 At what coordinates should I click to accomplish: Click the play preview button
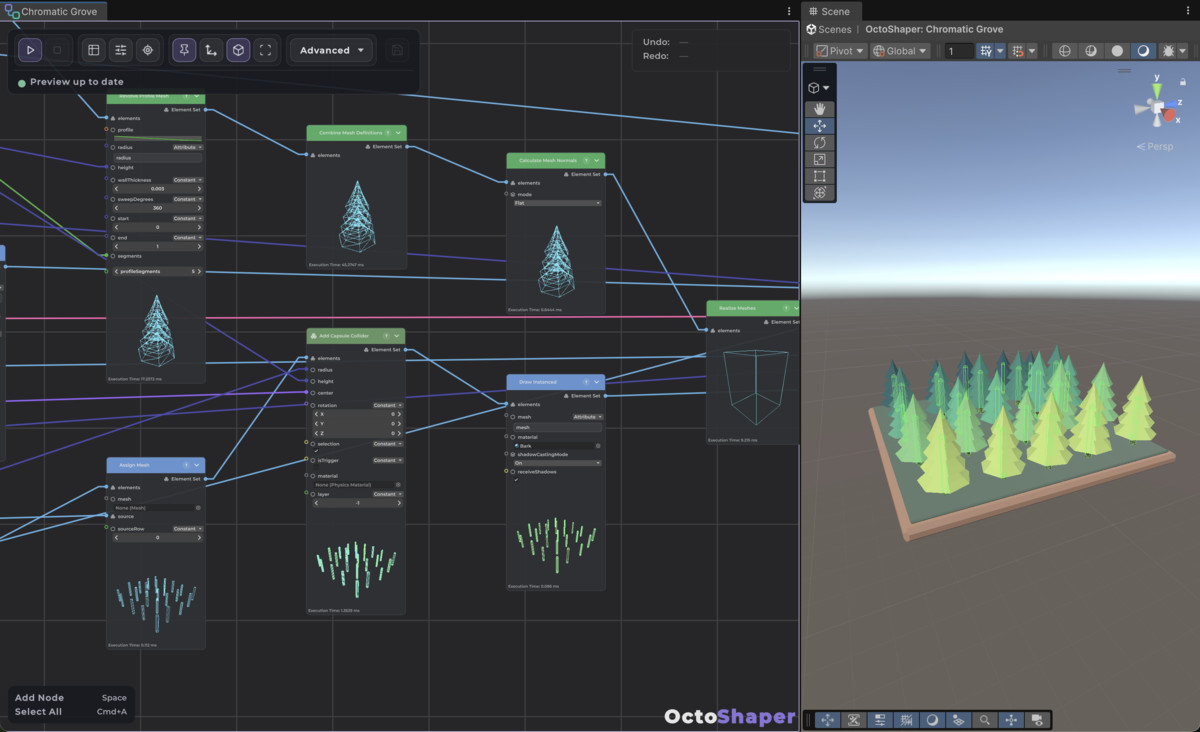tap(30, 50)
